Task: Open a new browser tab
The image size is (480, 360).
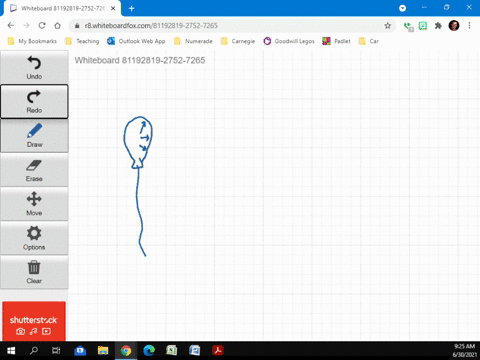Action: pos(132,9)
